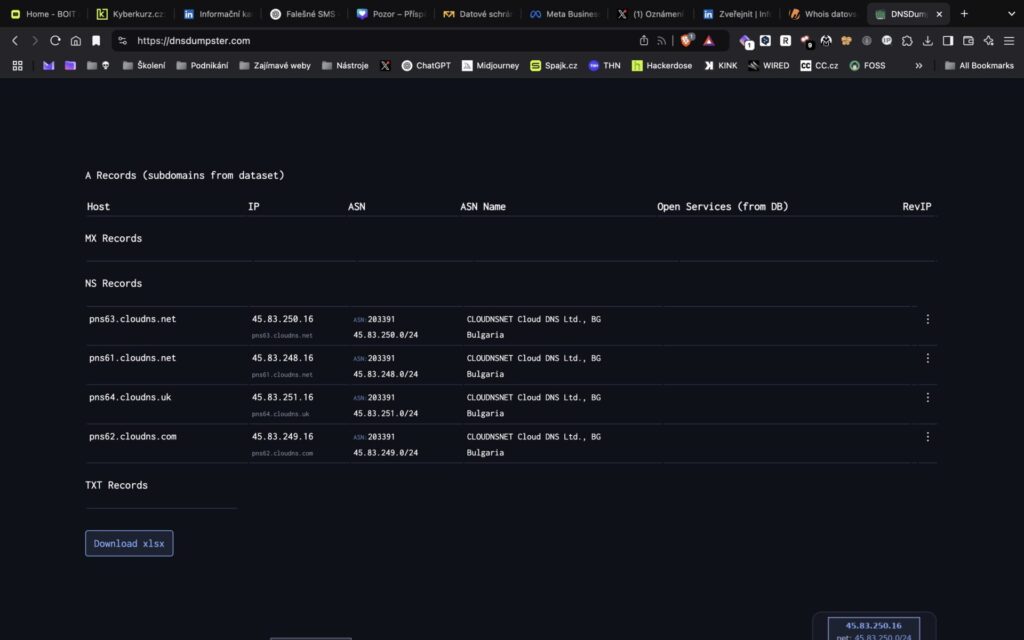
Task: Go back using the browser back arrow
Action: [x=15, y=40]
